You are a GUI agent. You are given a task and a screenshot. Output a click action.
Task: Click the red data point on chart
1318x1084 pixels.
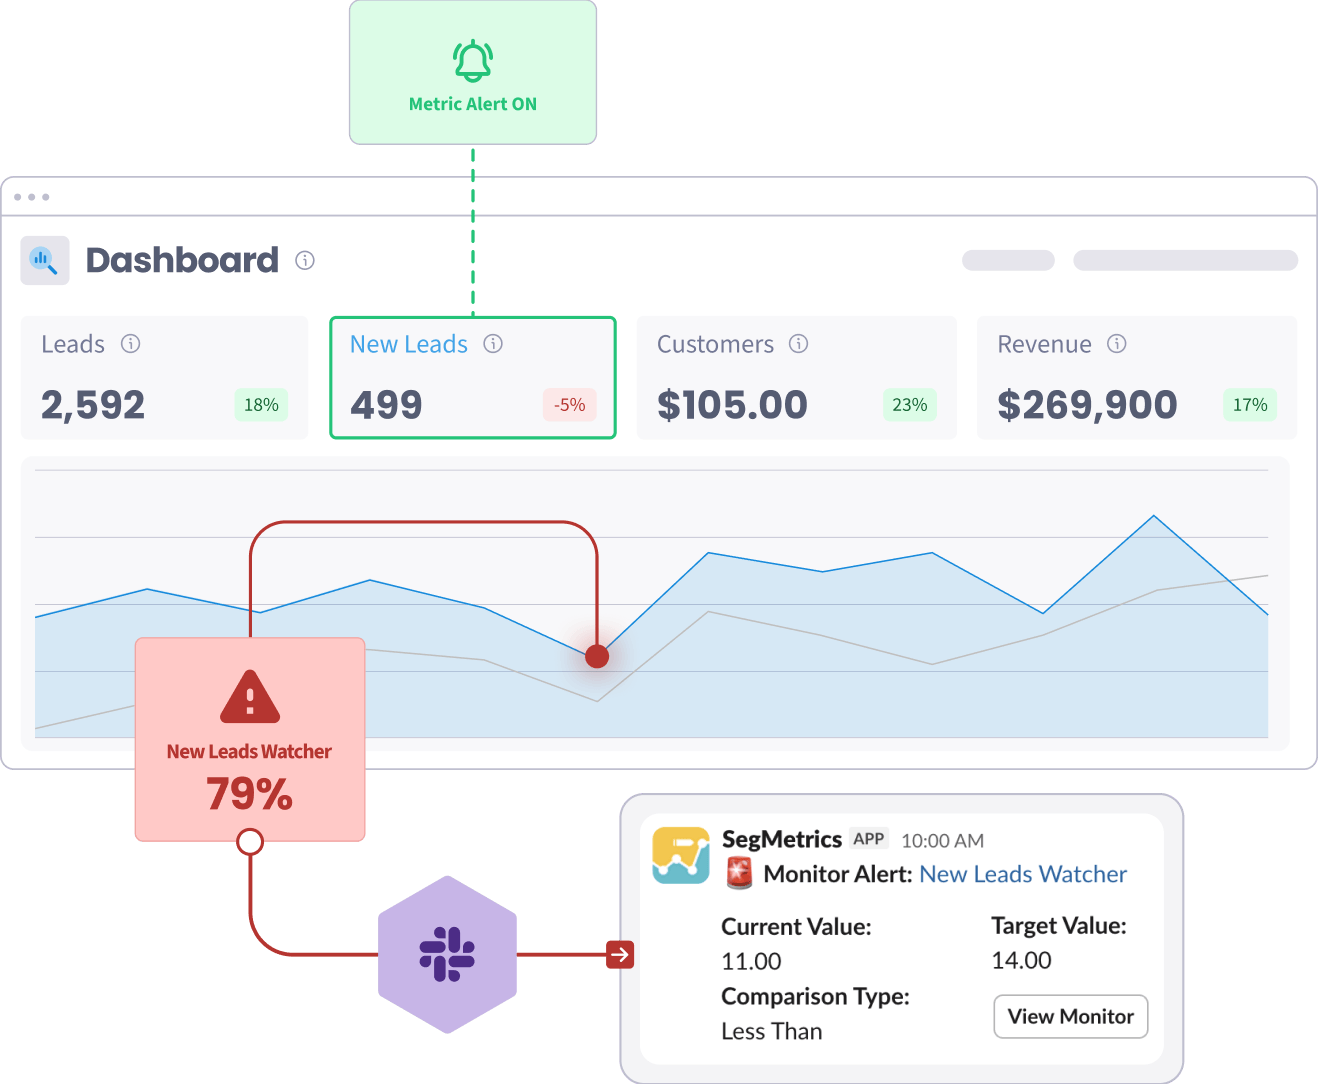[597, 656]
